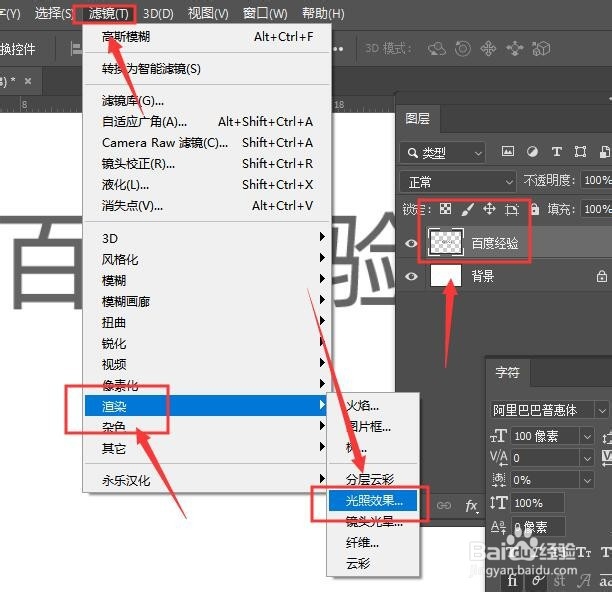Hide the 百度经验 layer eye icon
The width and height of the screenshot is (612, 592).
click(411, 243)
